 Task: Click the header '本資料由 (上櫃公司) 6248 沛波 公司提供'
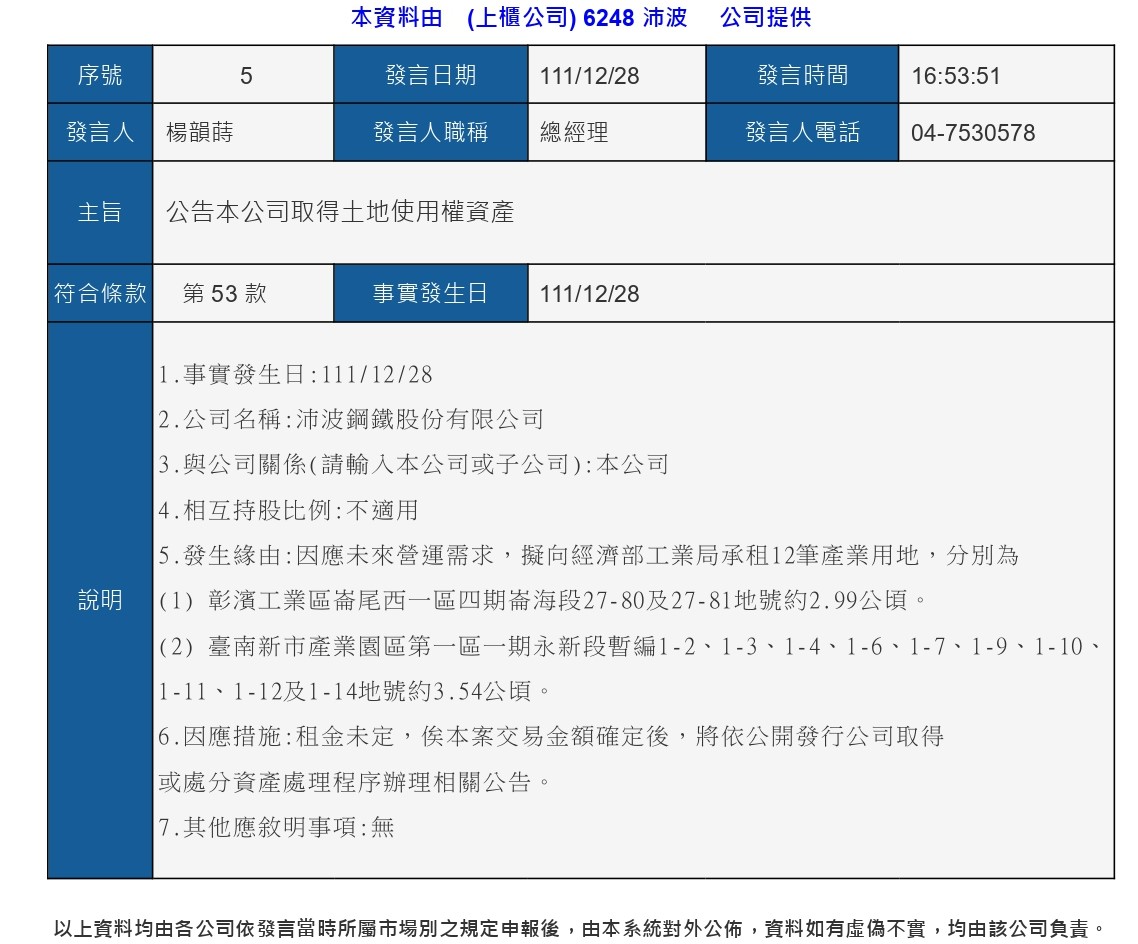581,17
